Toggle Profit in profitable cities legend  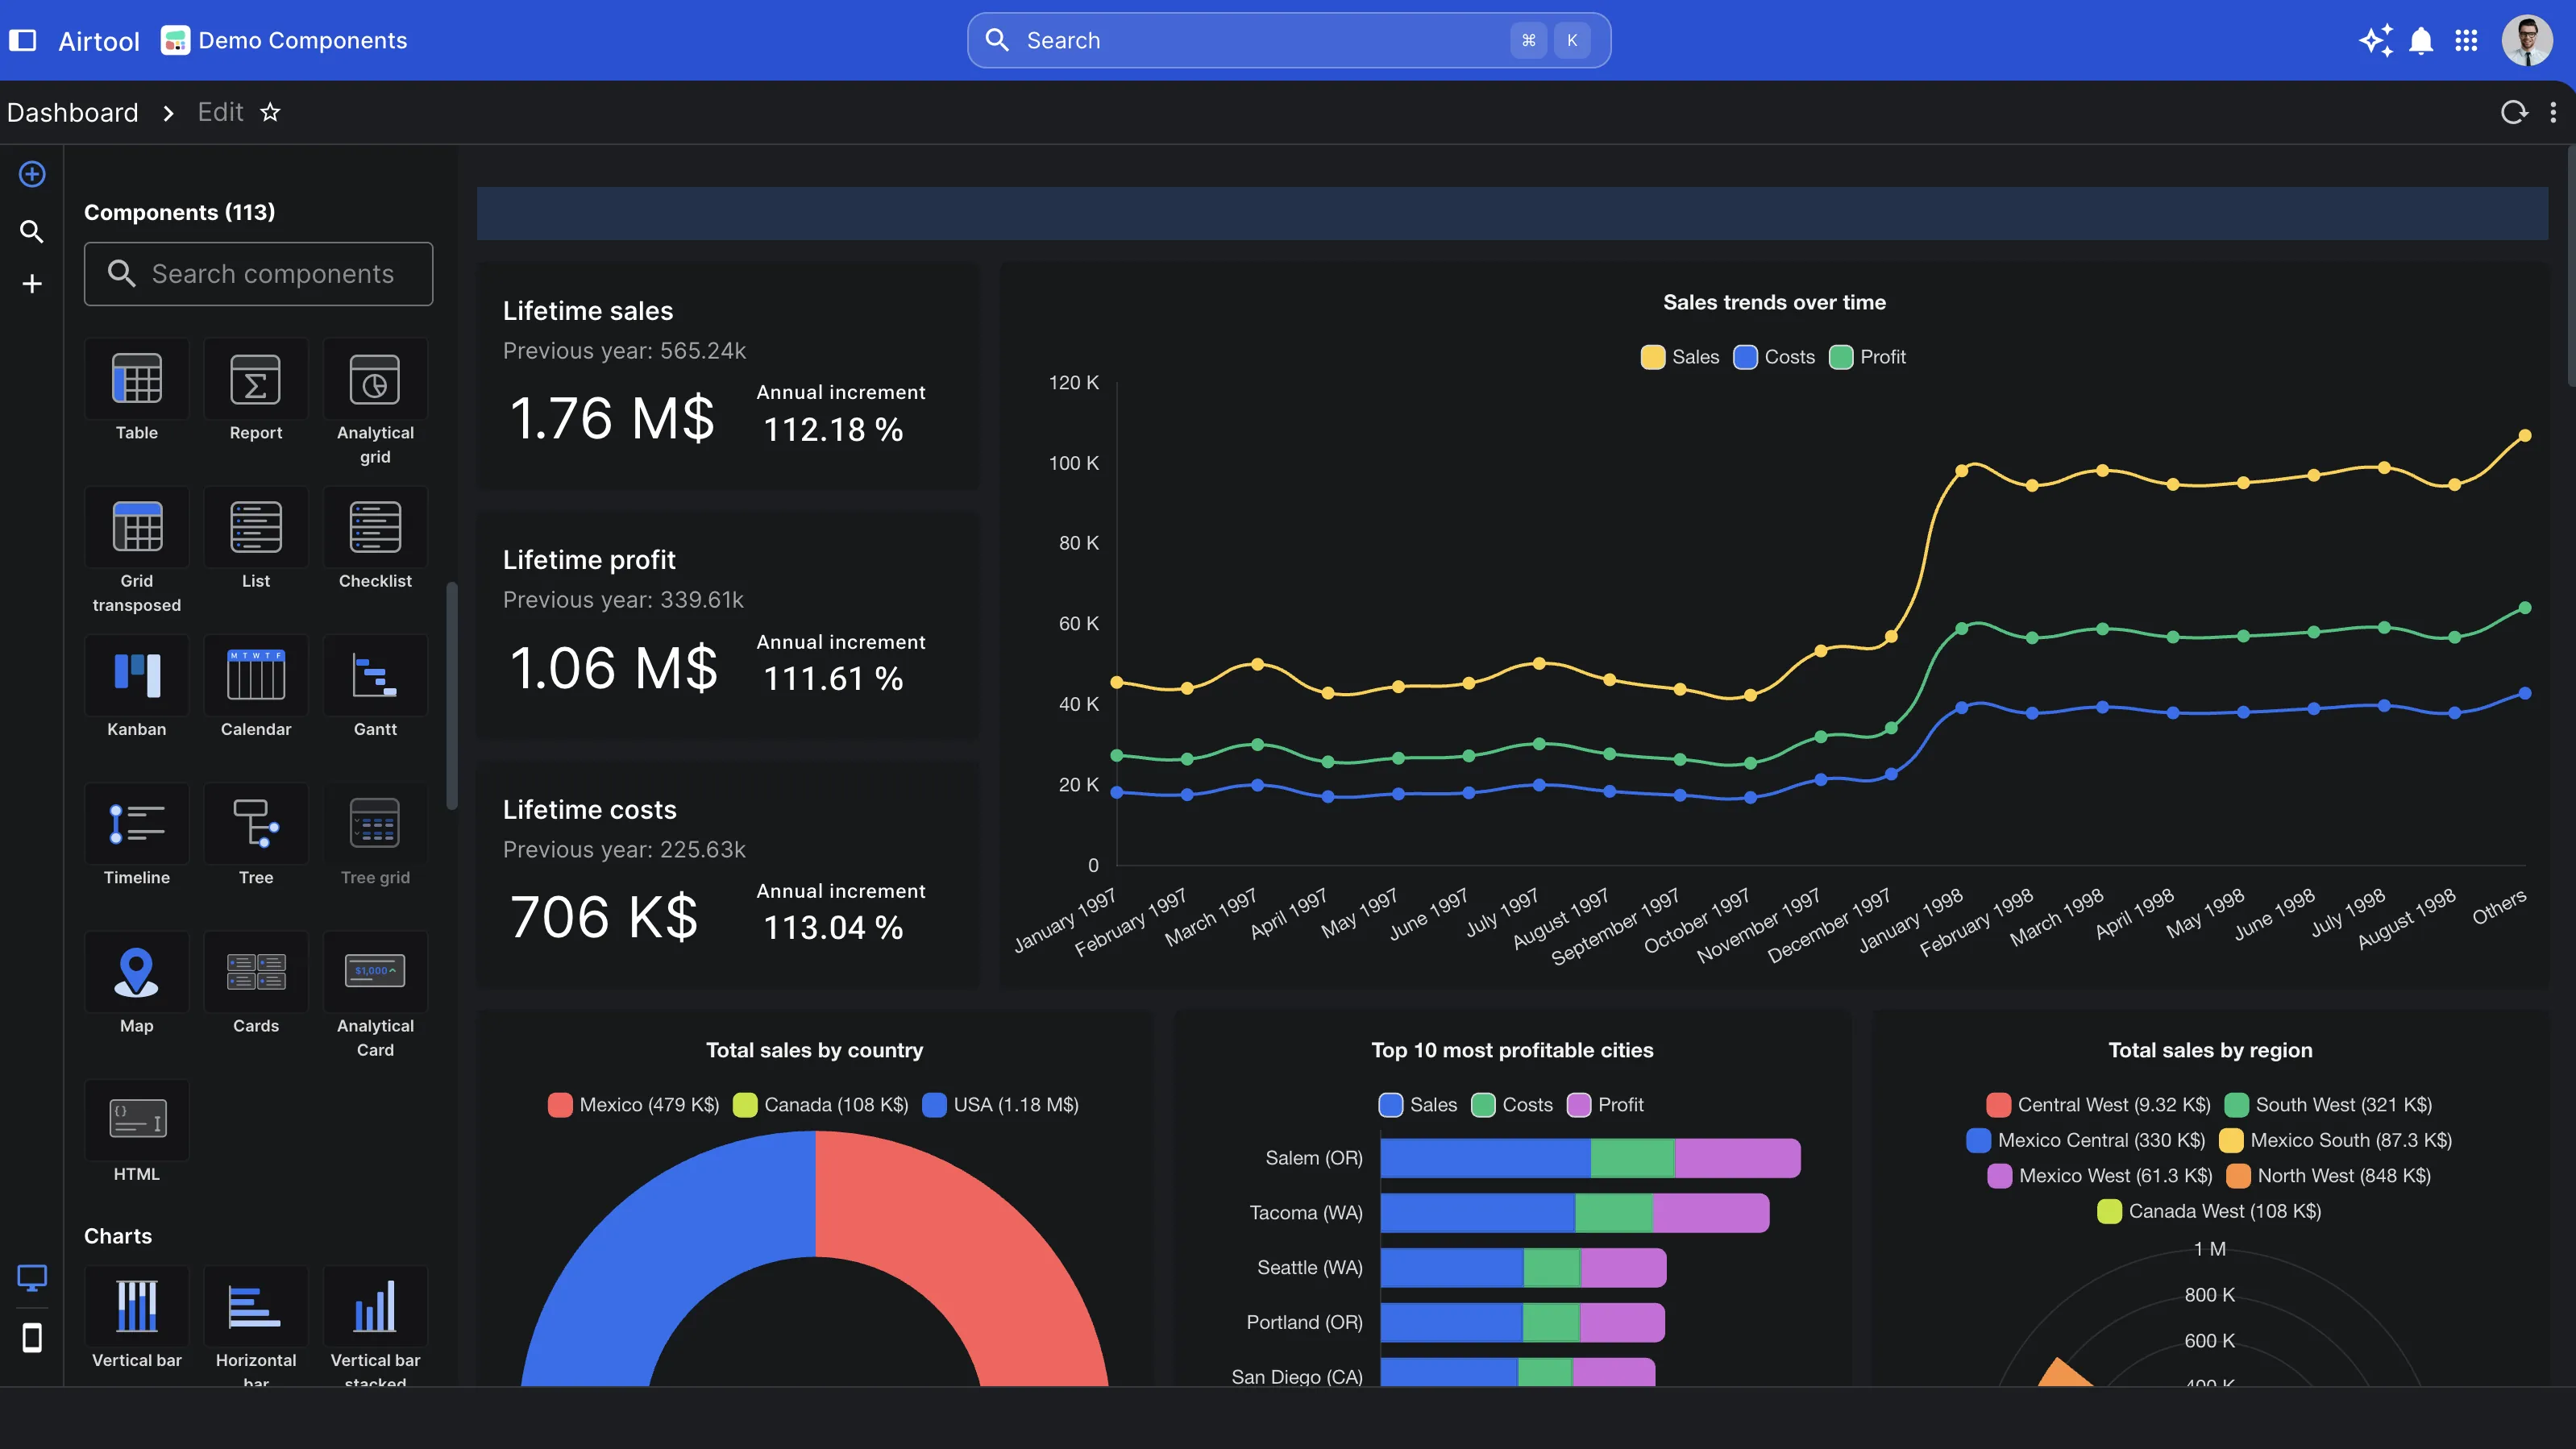pyautogui.click(x=1605, y=1105)
